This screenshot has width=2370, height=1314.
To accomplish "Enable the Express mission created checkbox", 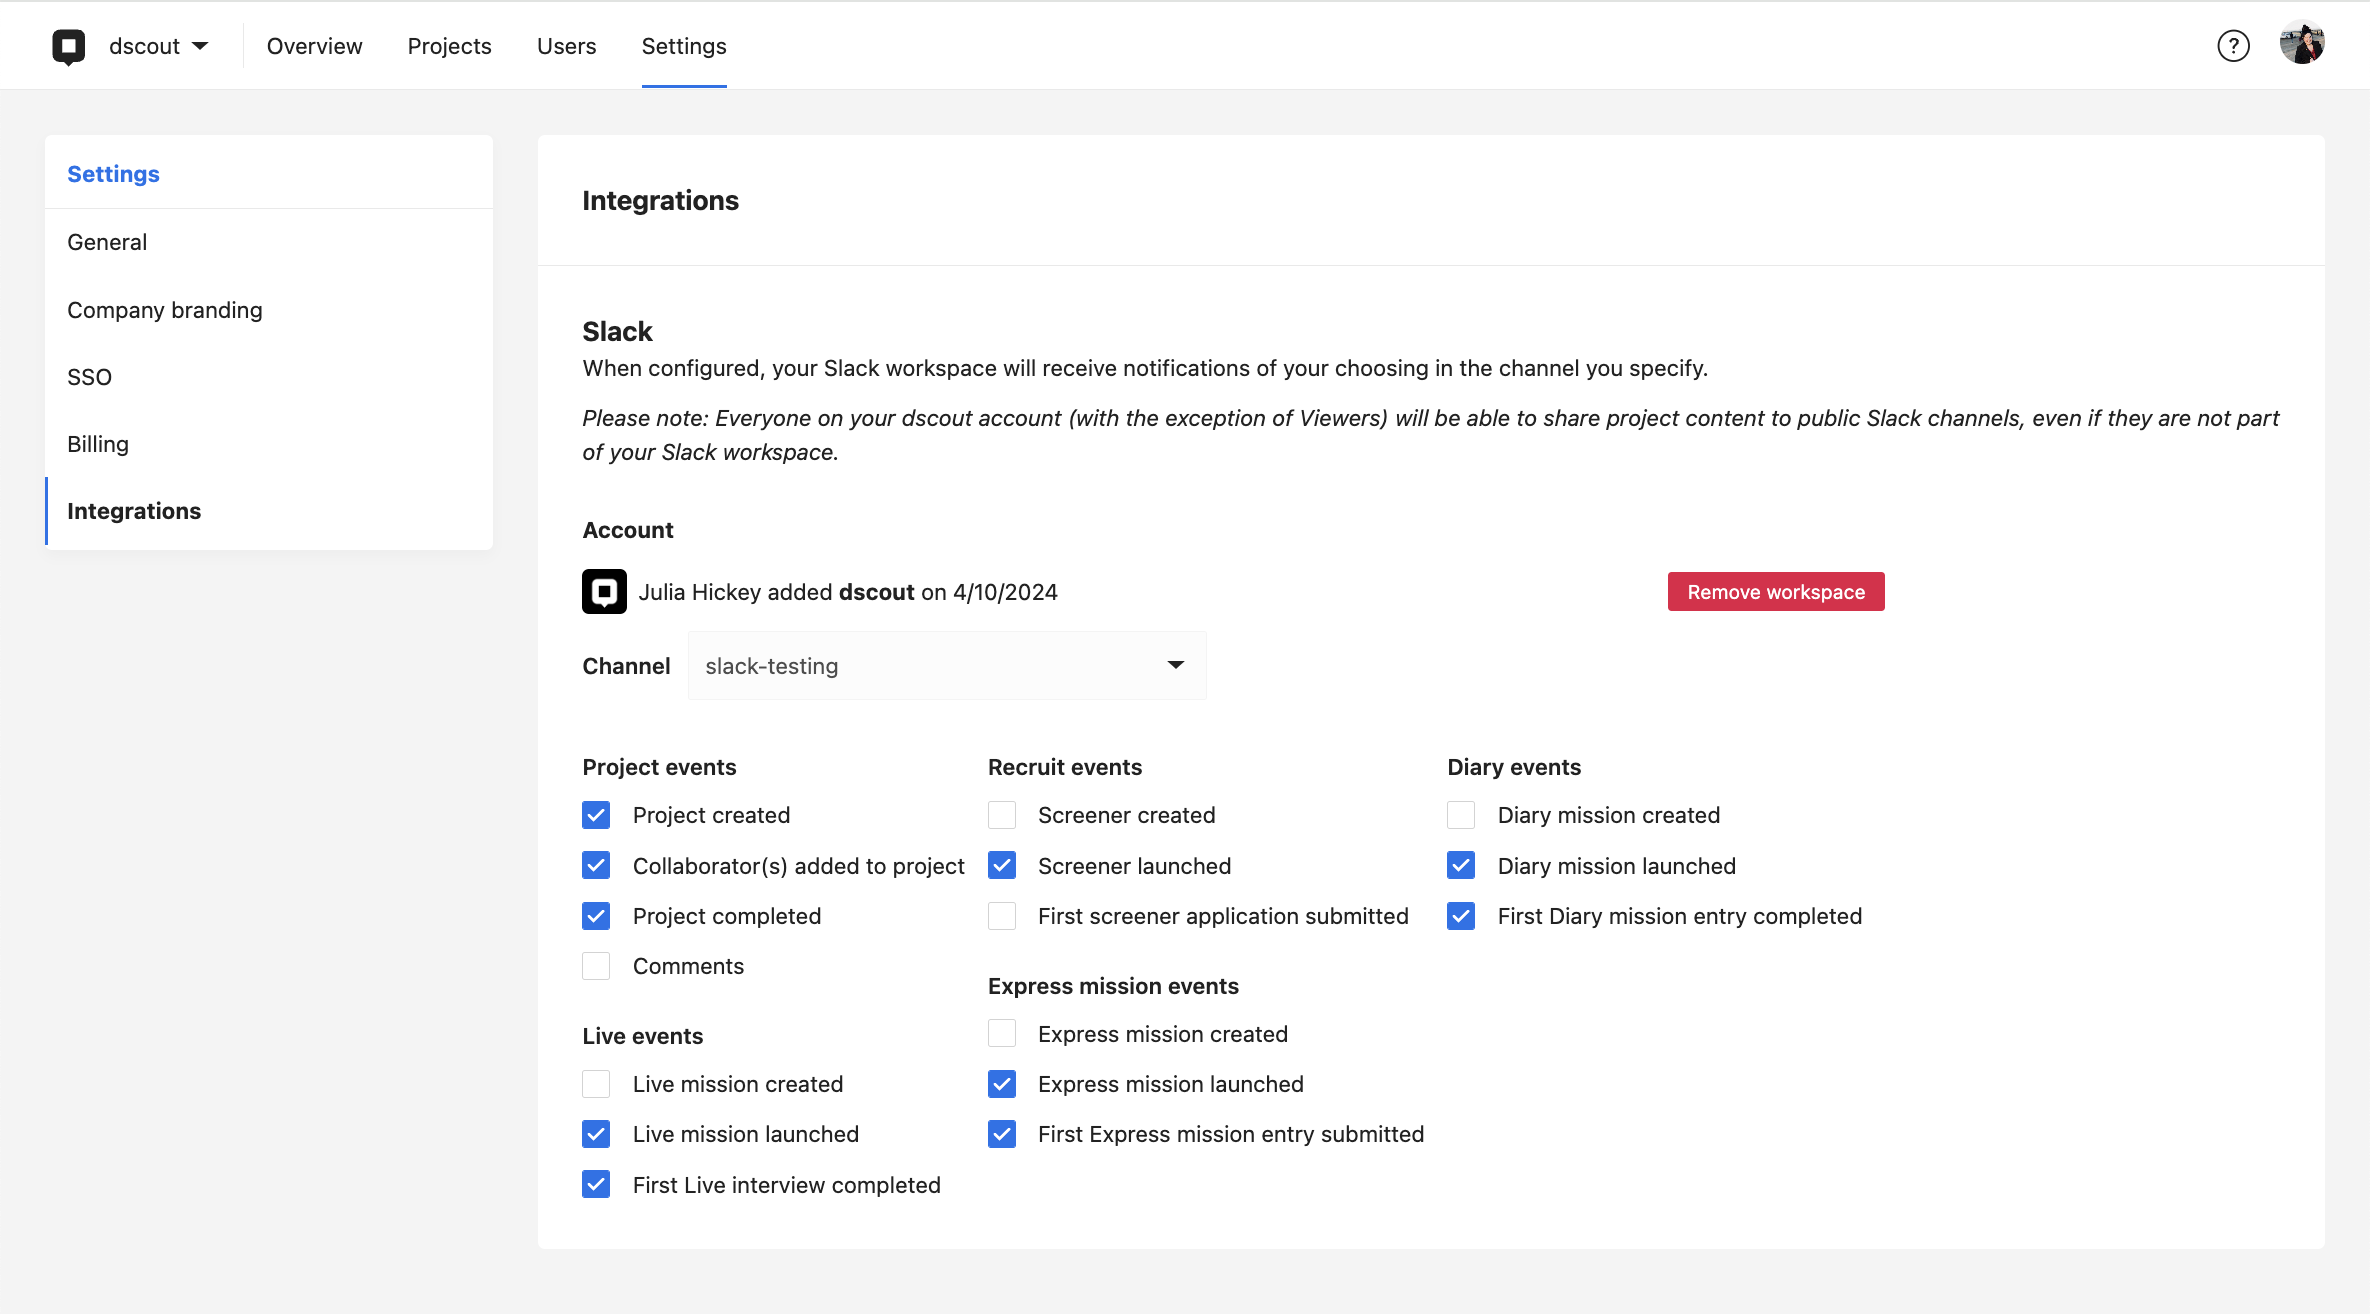I will (1002, 1034).
